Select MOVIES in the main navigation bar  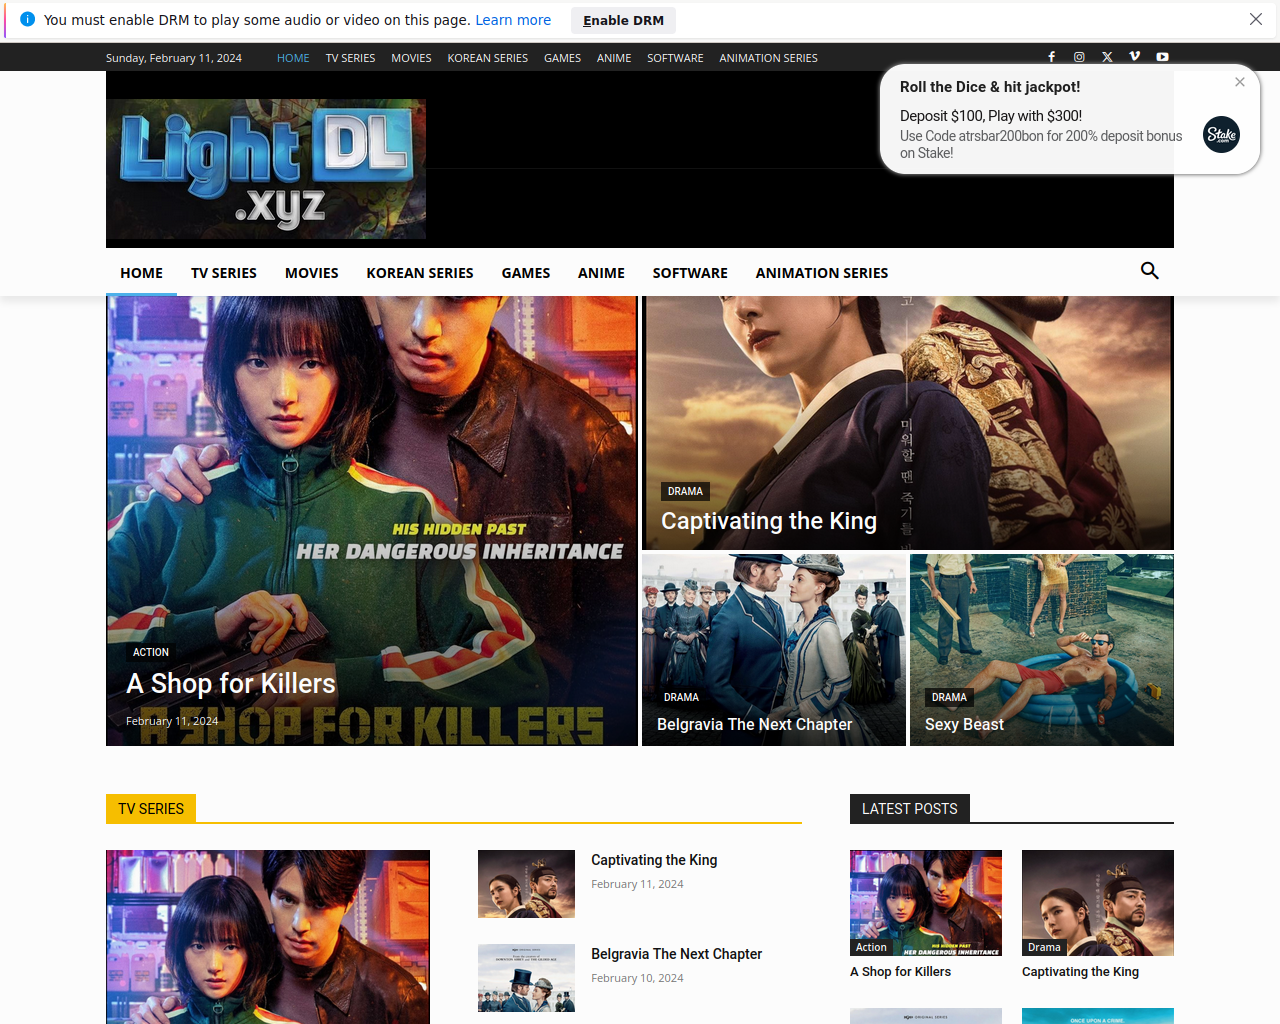(x=312, y=273)
